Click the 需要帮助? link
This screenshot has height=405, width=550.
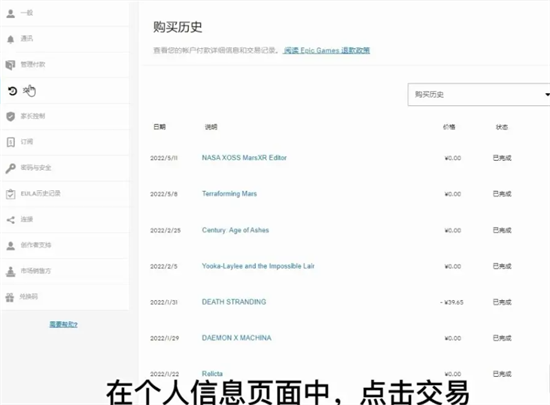[x=63, y=324]
